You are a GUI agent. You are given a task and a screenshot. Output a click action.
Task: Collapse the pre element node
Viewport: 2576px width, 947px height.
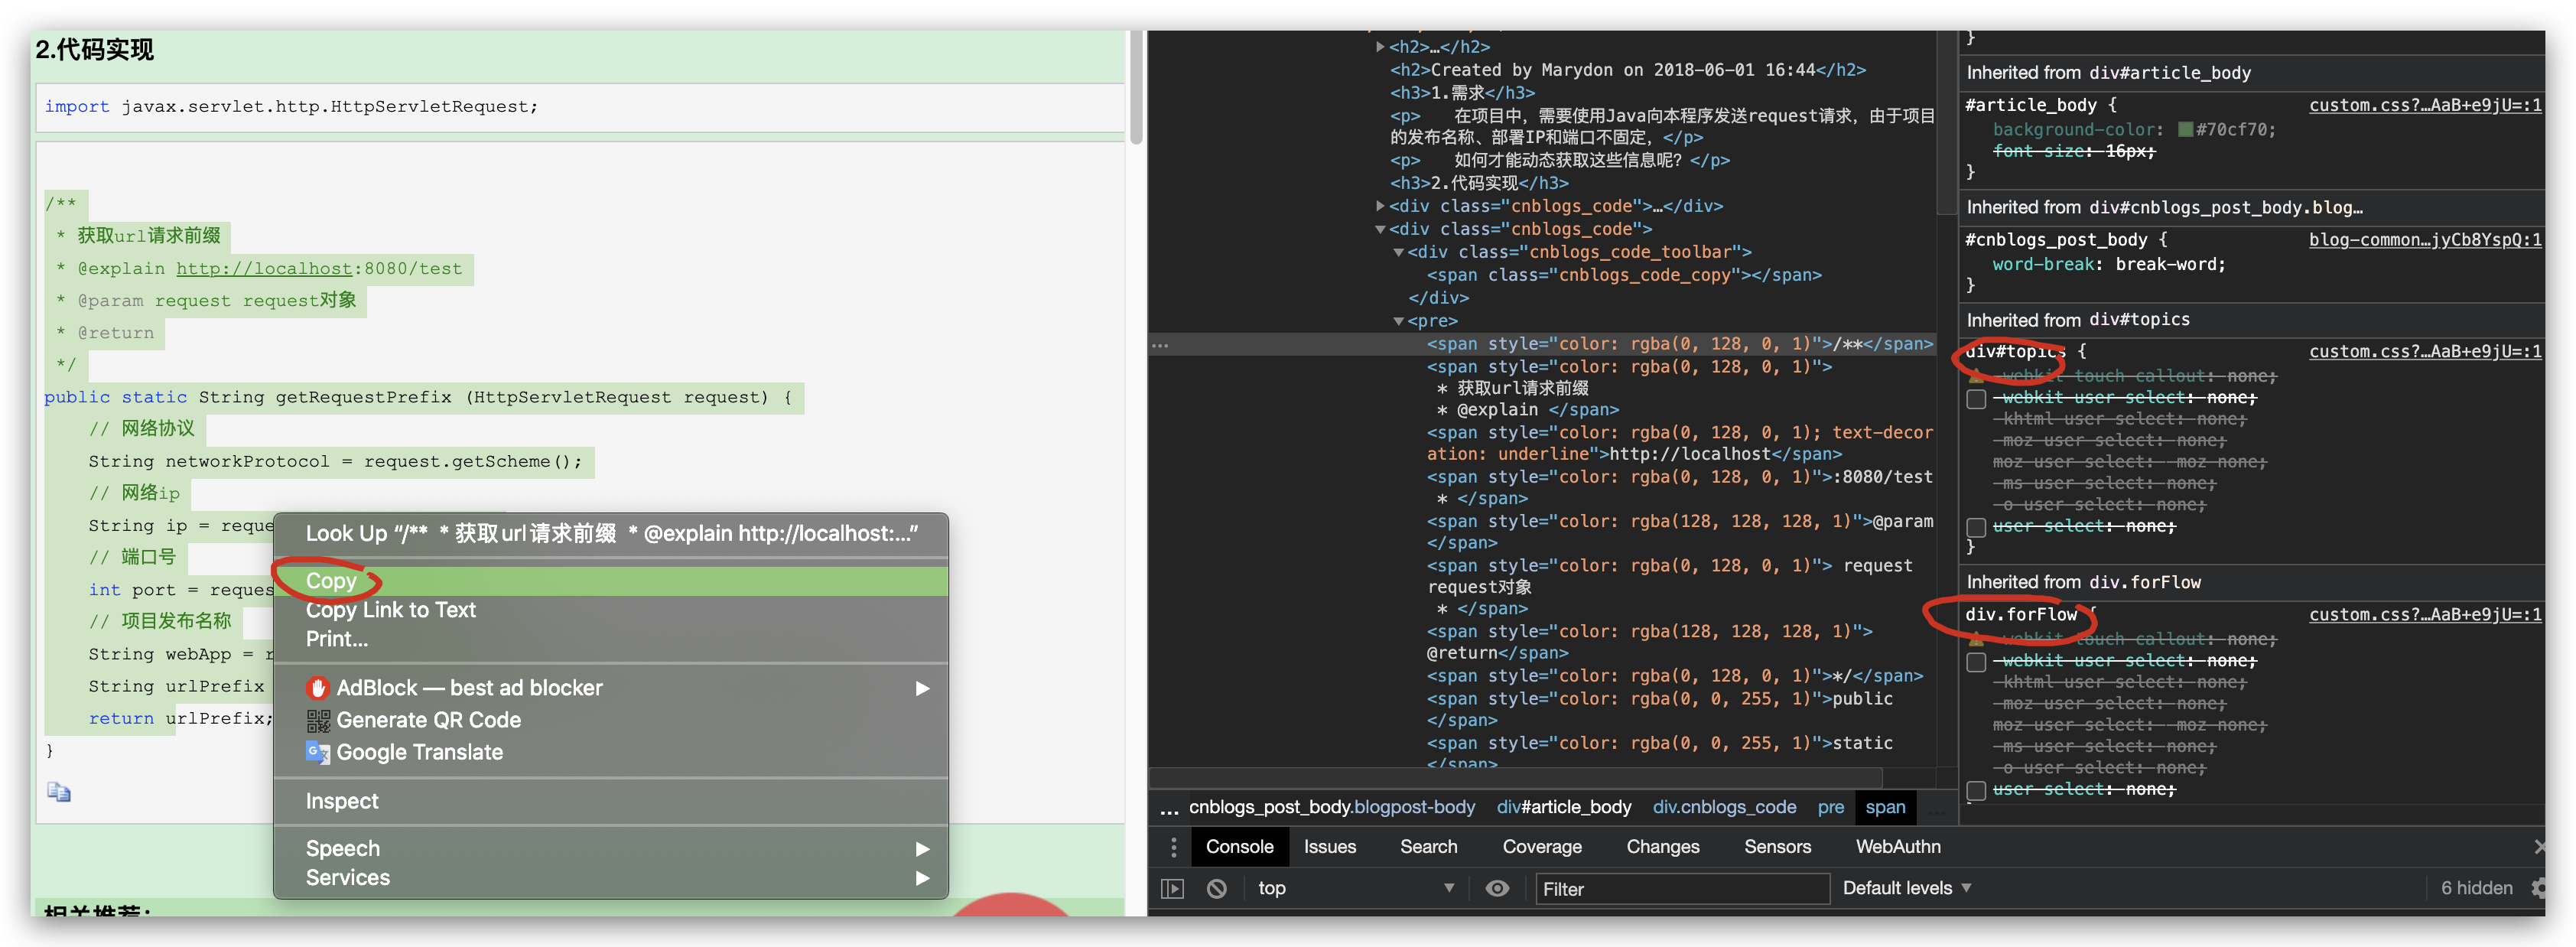1398,321
